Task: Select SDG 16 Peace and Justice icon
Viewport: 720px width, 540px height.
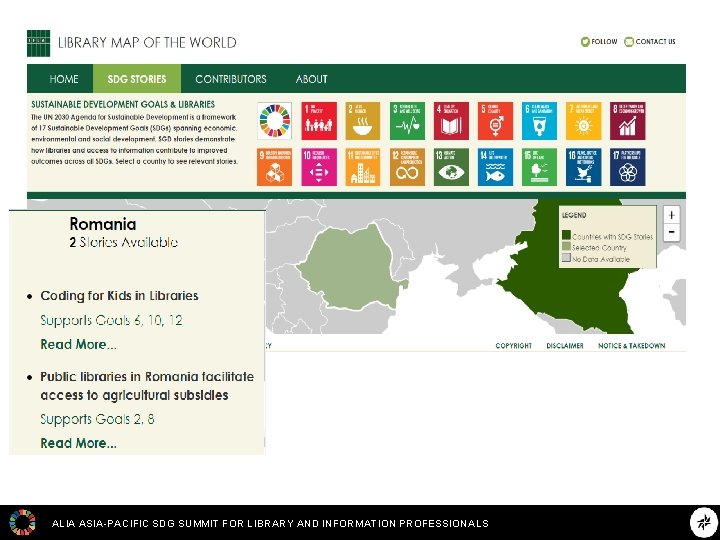Action: (583, 167)
